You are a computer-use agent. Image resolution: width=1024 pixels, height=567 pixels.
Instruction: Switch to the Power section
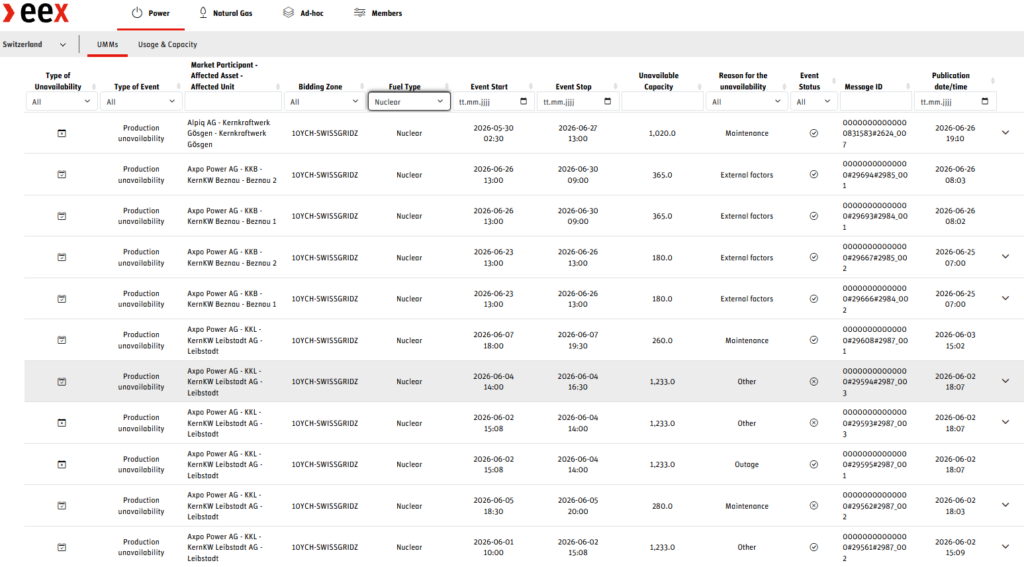151,13
